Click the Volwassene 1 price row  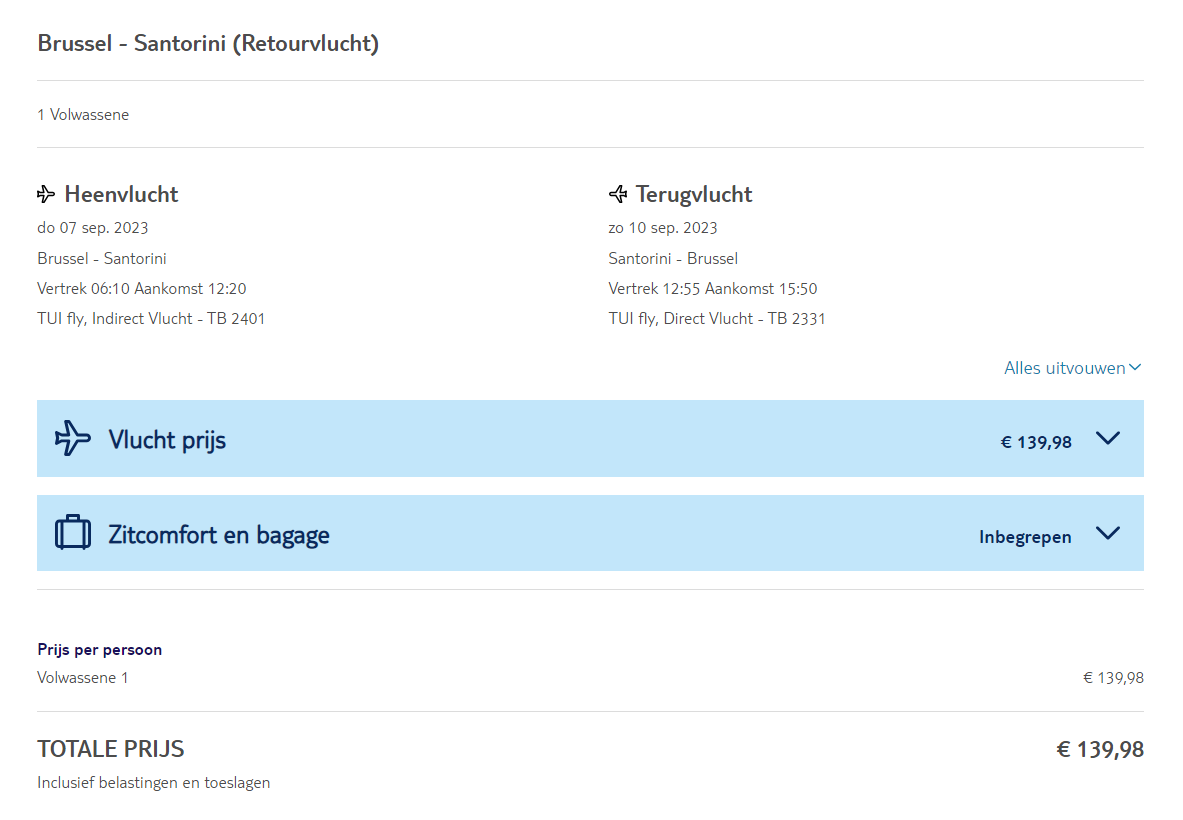click(83, 678)
